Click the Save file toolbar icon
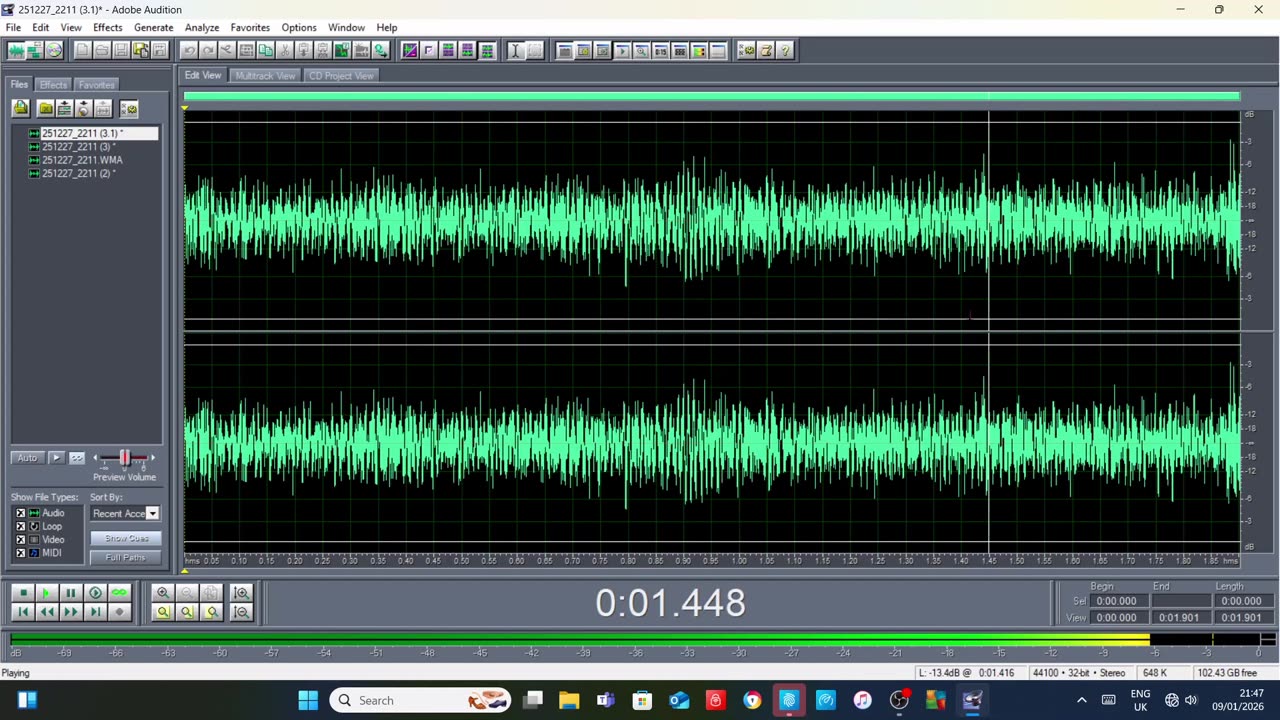 pos(121,50)
